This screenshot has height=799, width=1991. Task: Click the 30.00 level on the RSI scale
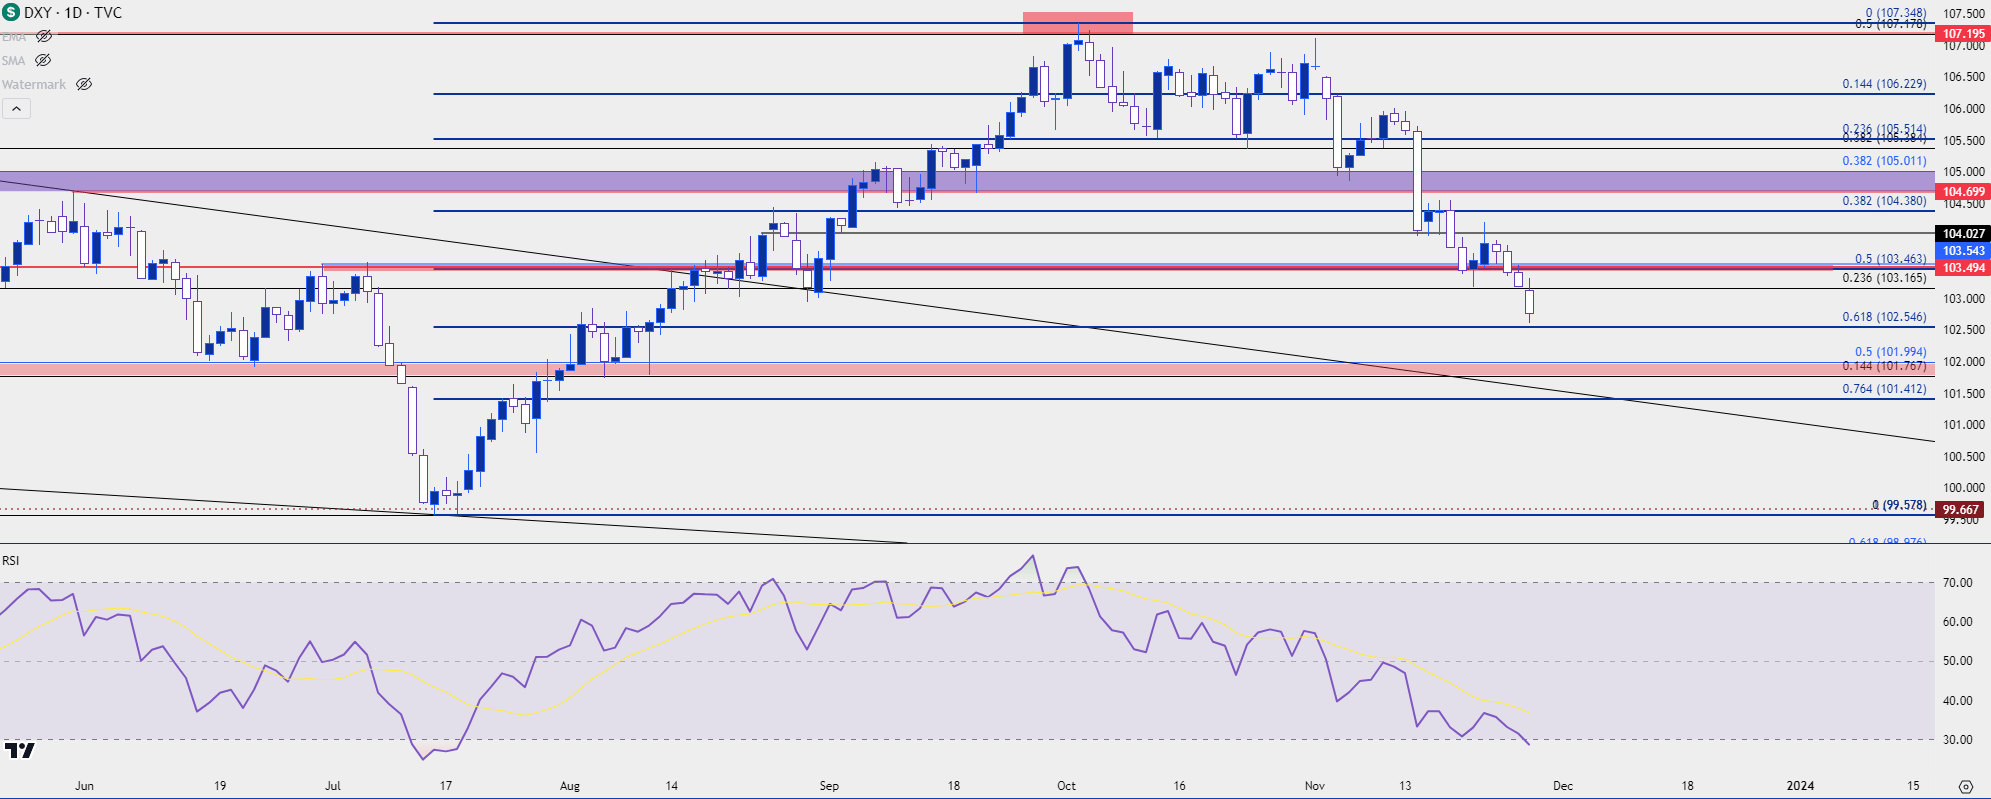(1958, 740)
